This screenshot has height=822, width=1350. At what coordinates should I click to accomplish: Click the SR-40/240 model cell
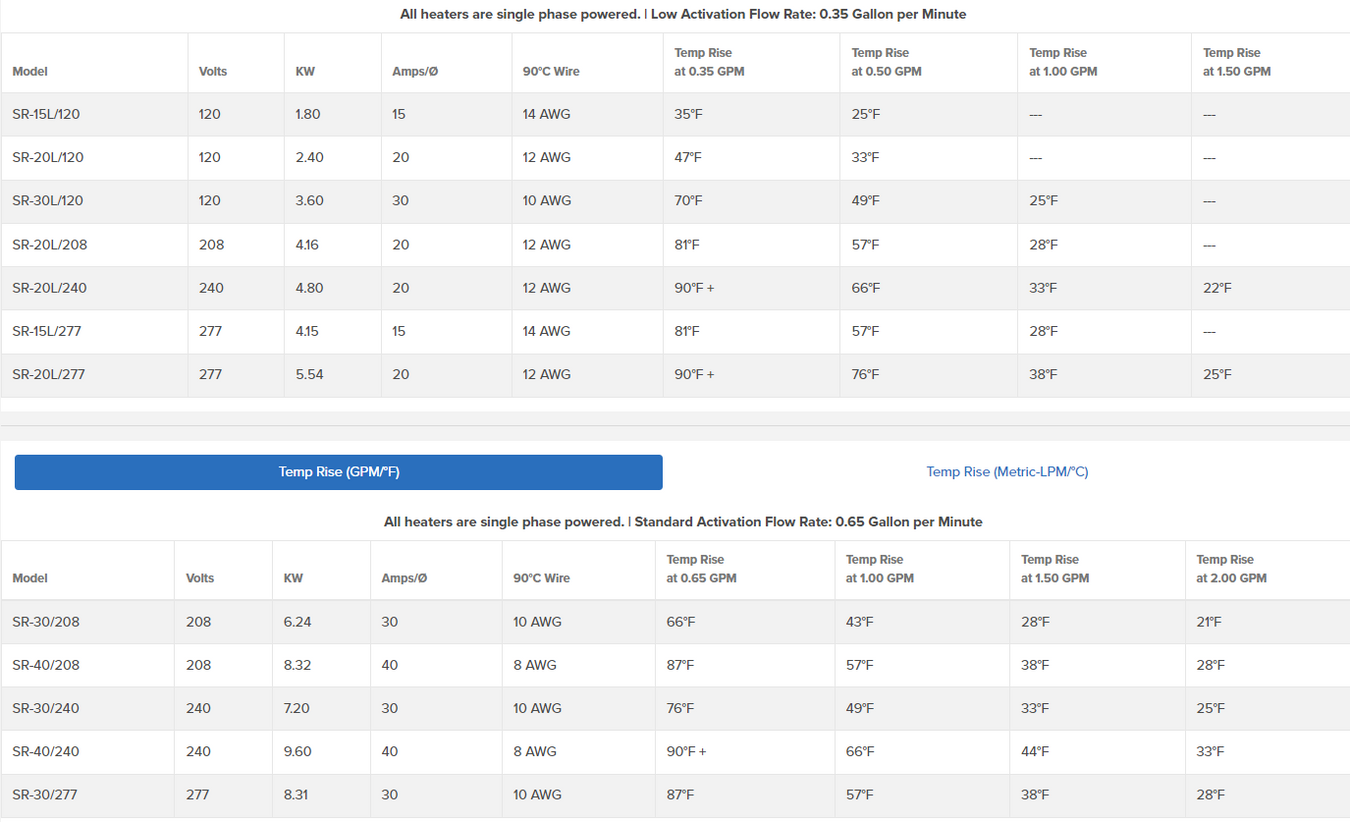coord(46,752)
